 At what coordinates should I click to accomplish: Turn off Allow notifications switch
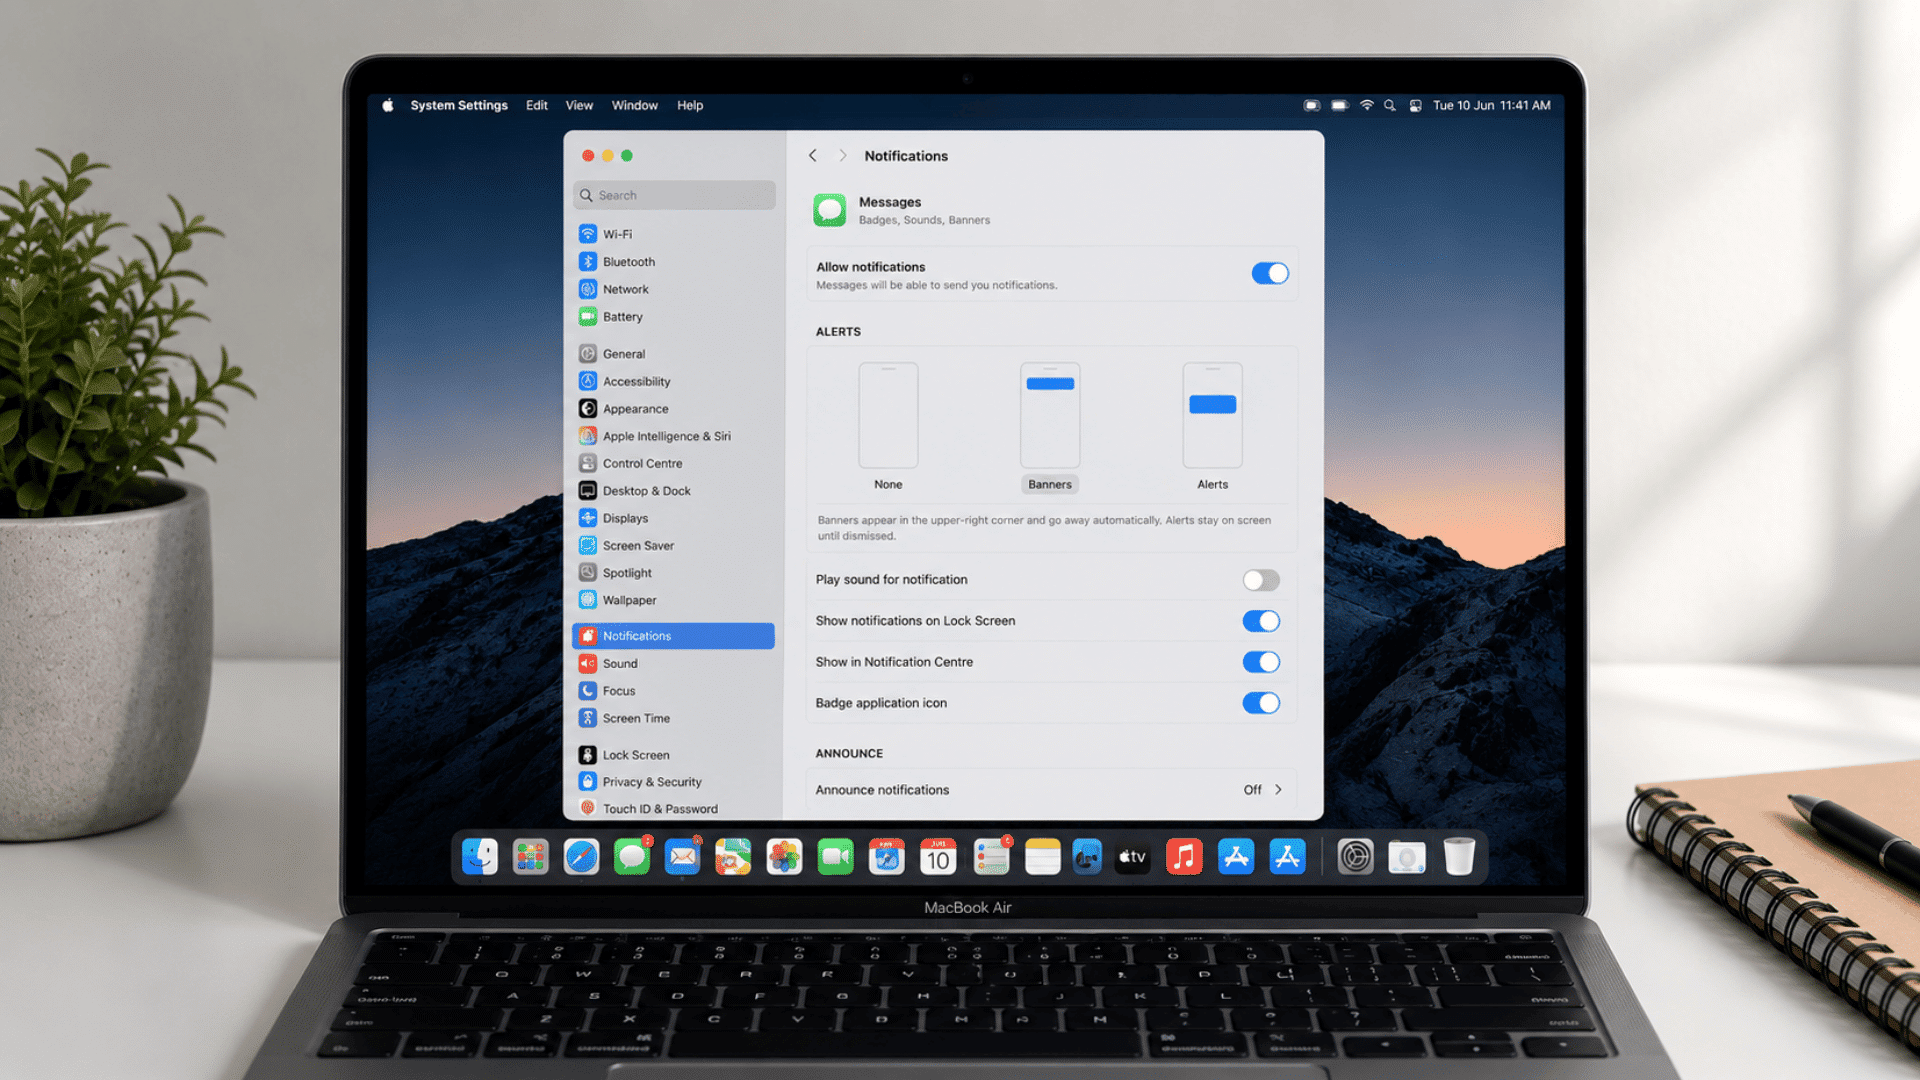coord(1270,274)
